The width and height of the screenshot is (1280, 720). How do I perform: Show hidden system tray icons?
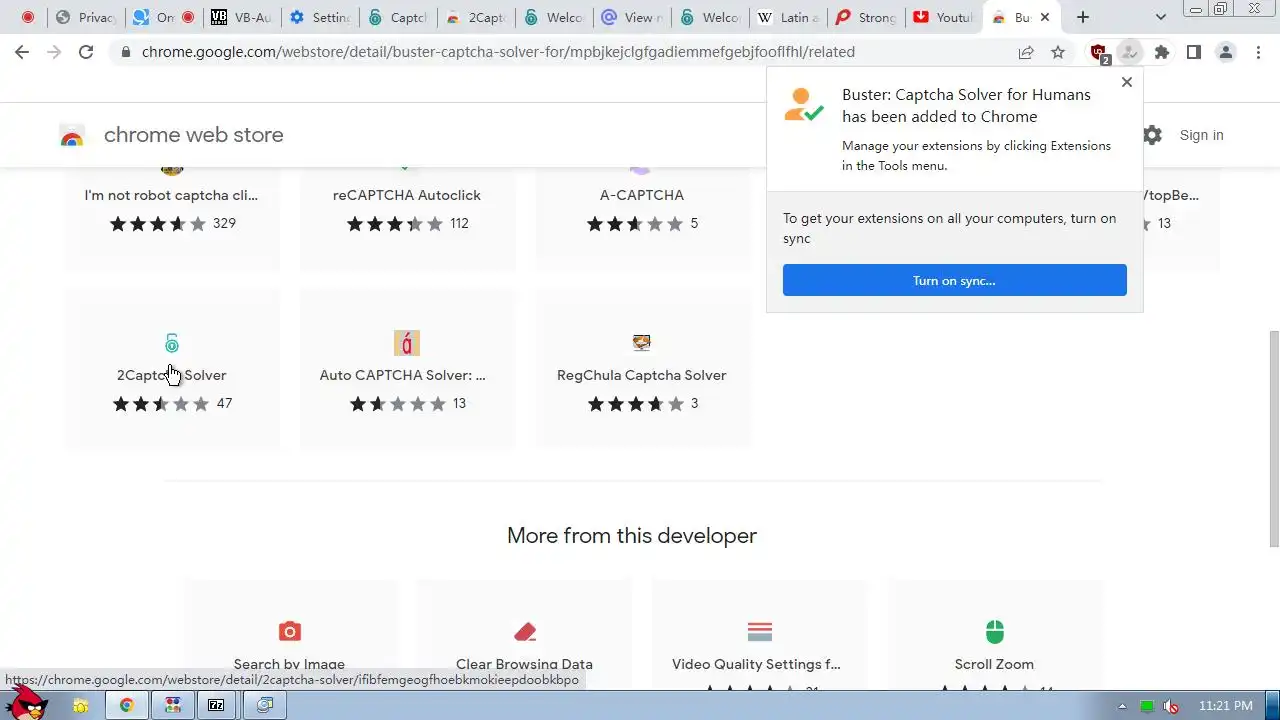pyautogui.click(x=1122, y=706)
